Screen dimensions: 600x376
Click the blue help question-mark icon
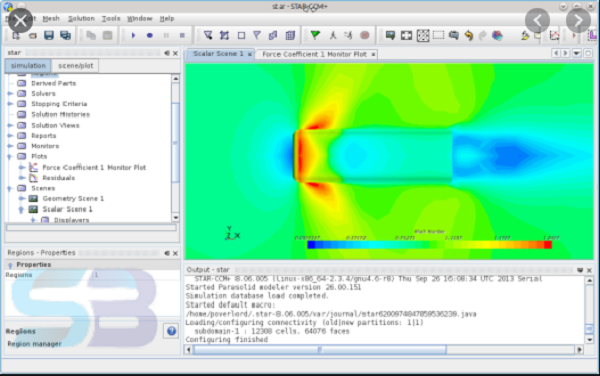click(171, 331)
